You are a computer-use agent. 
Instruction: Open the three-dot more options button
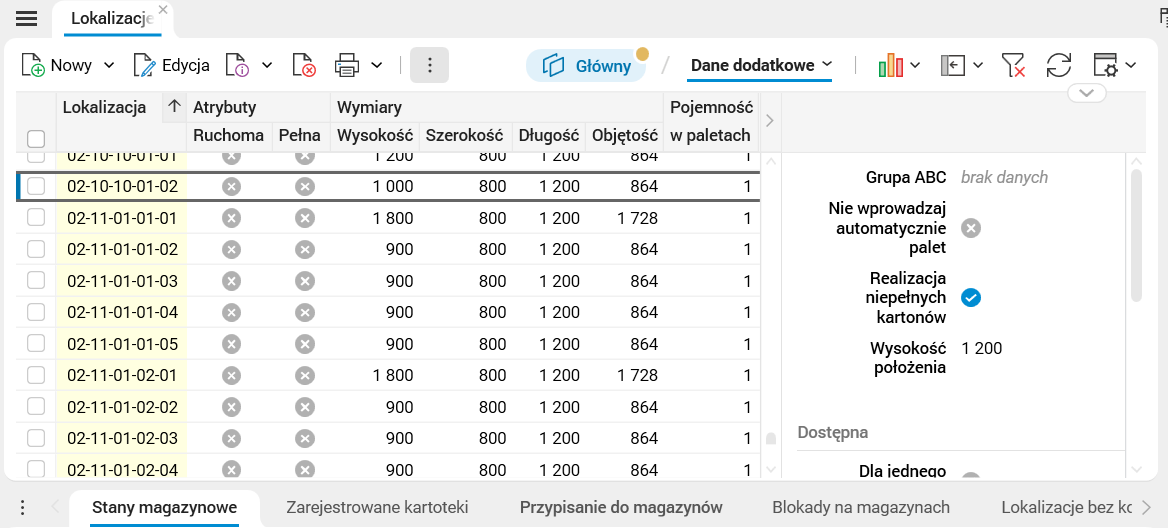429,65
